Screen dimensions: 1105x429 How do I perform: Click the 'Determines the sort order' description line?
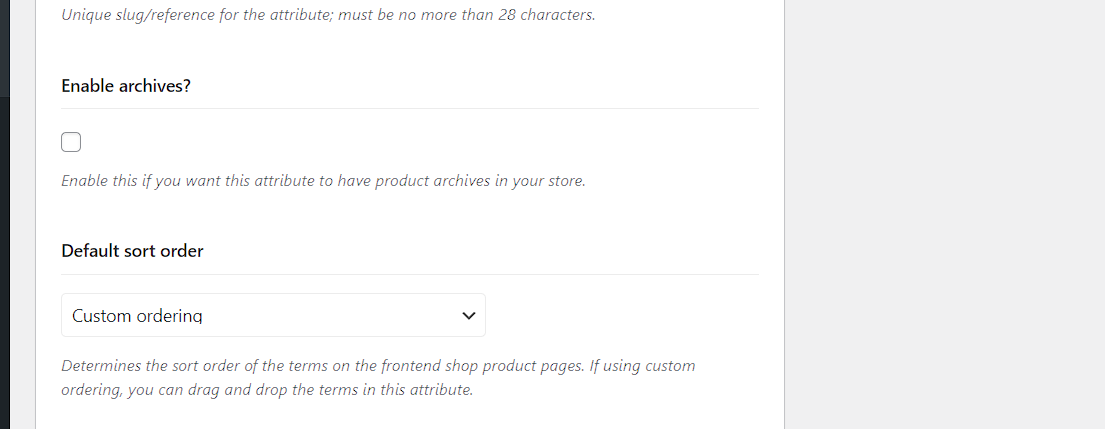tap(160, 365)
